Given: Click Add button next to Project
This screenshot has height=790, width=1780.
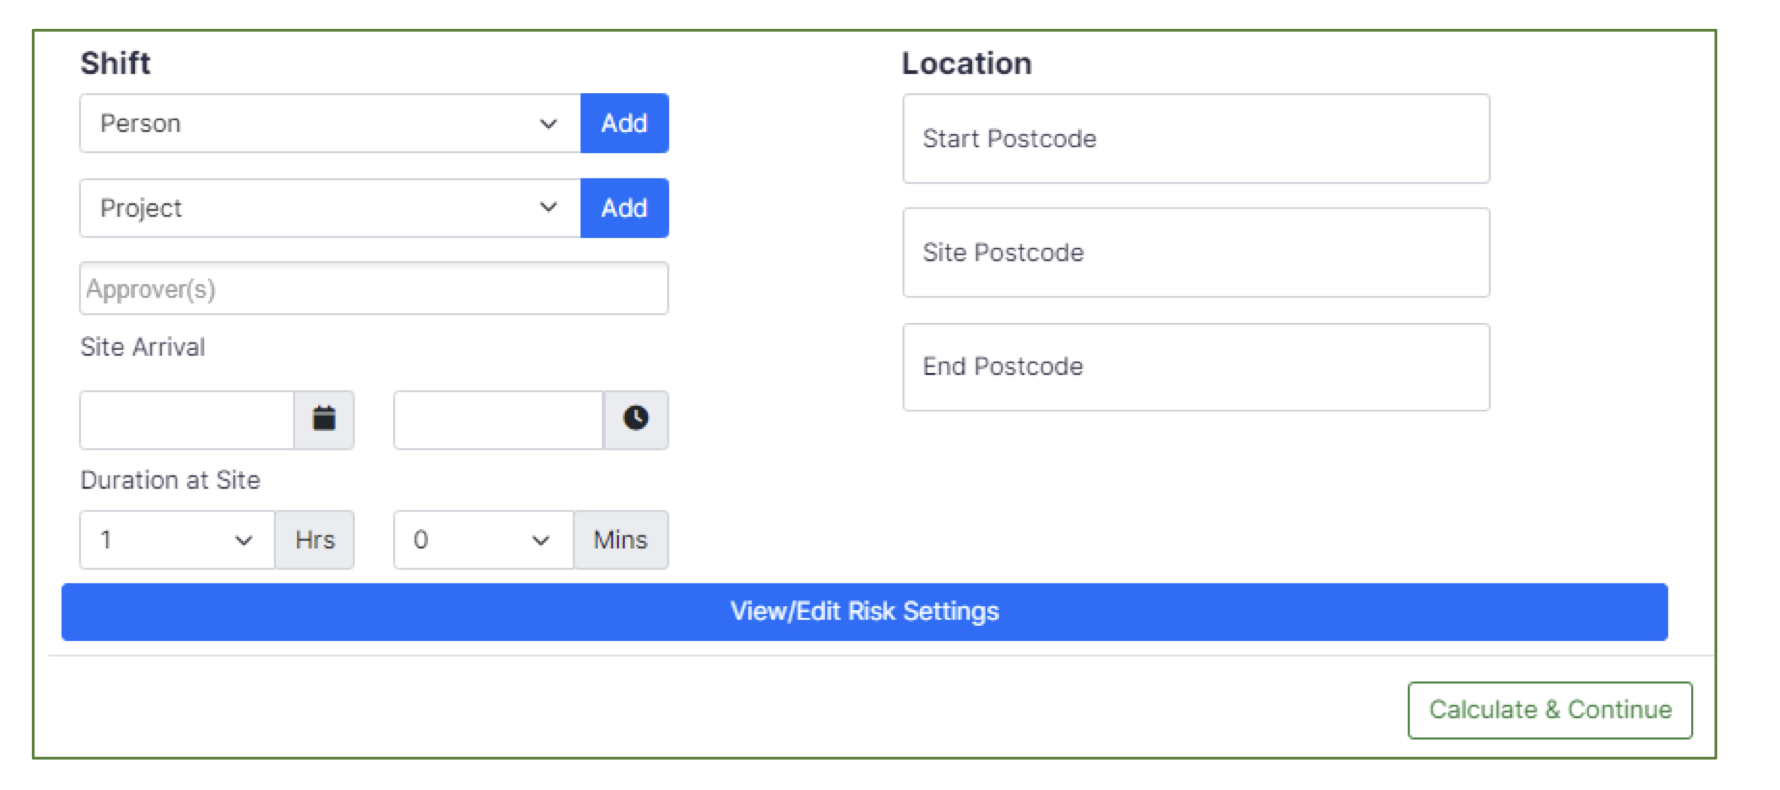Looking at the screenshot, I should point(624,208).
